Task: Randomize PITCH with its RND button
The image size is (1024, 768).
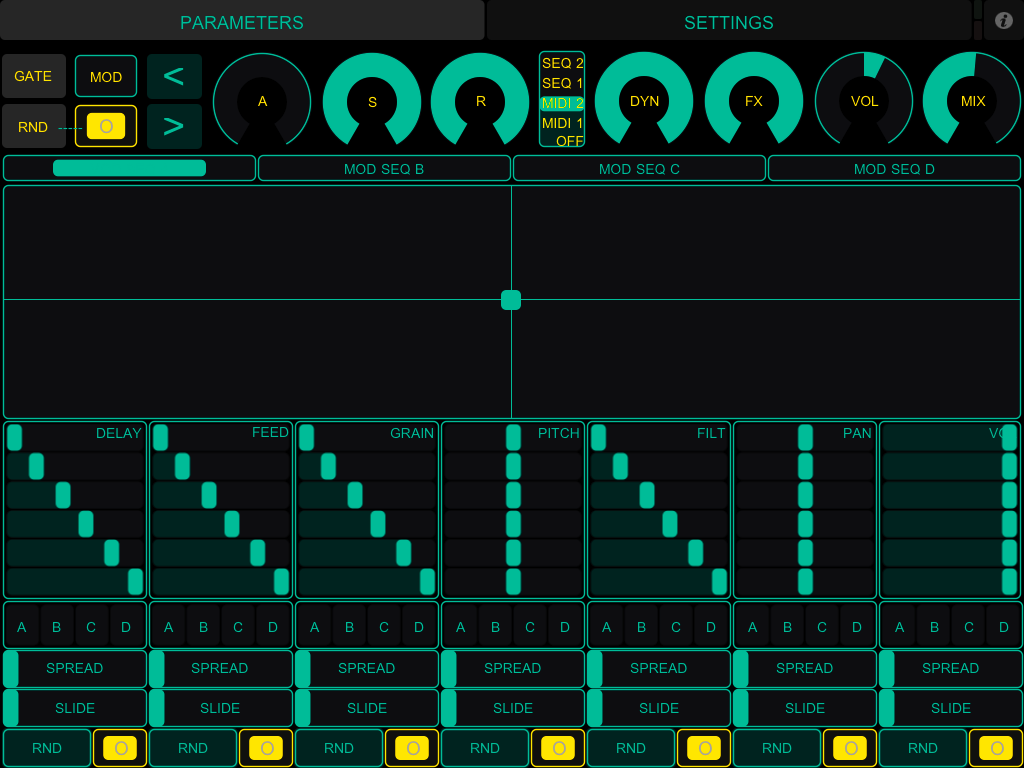Action: click(x=485, y=748)
